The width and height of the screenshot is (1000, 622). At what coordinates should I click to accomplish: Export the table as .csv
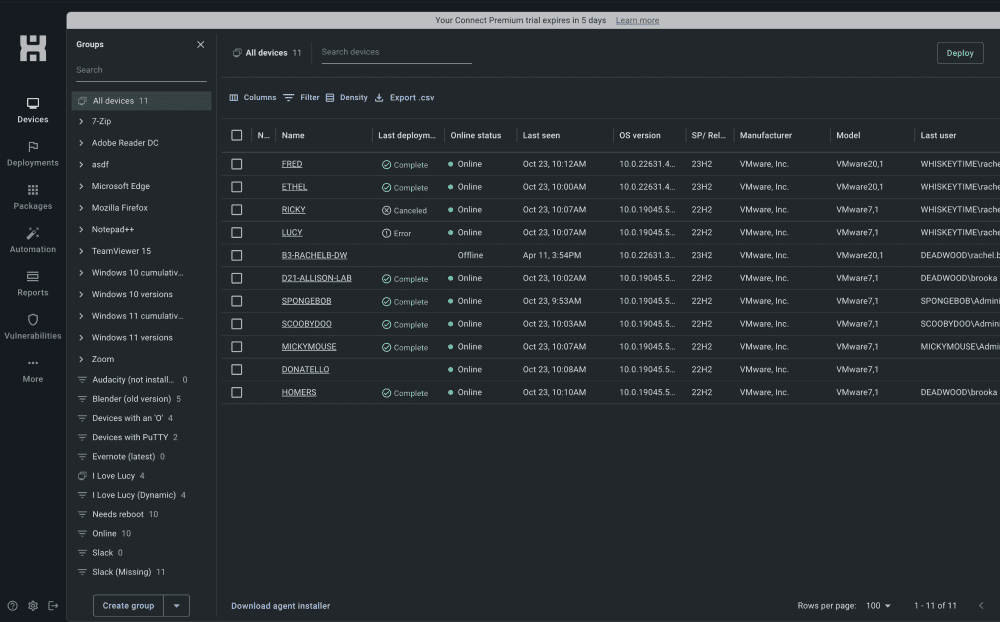coord(404,98)
